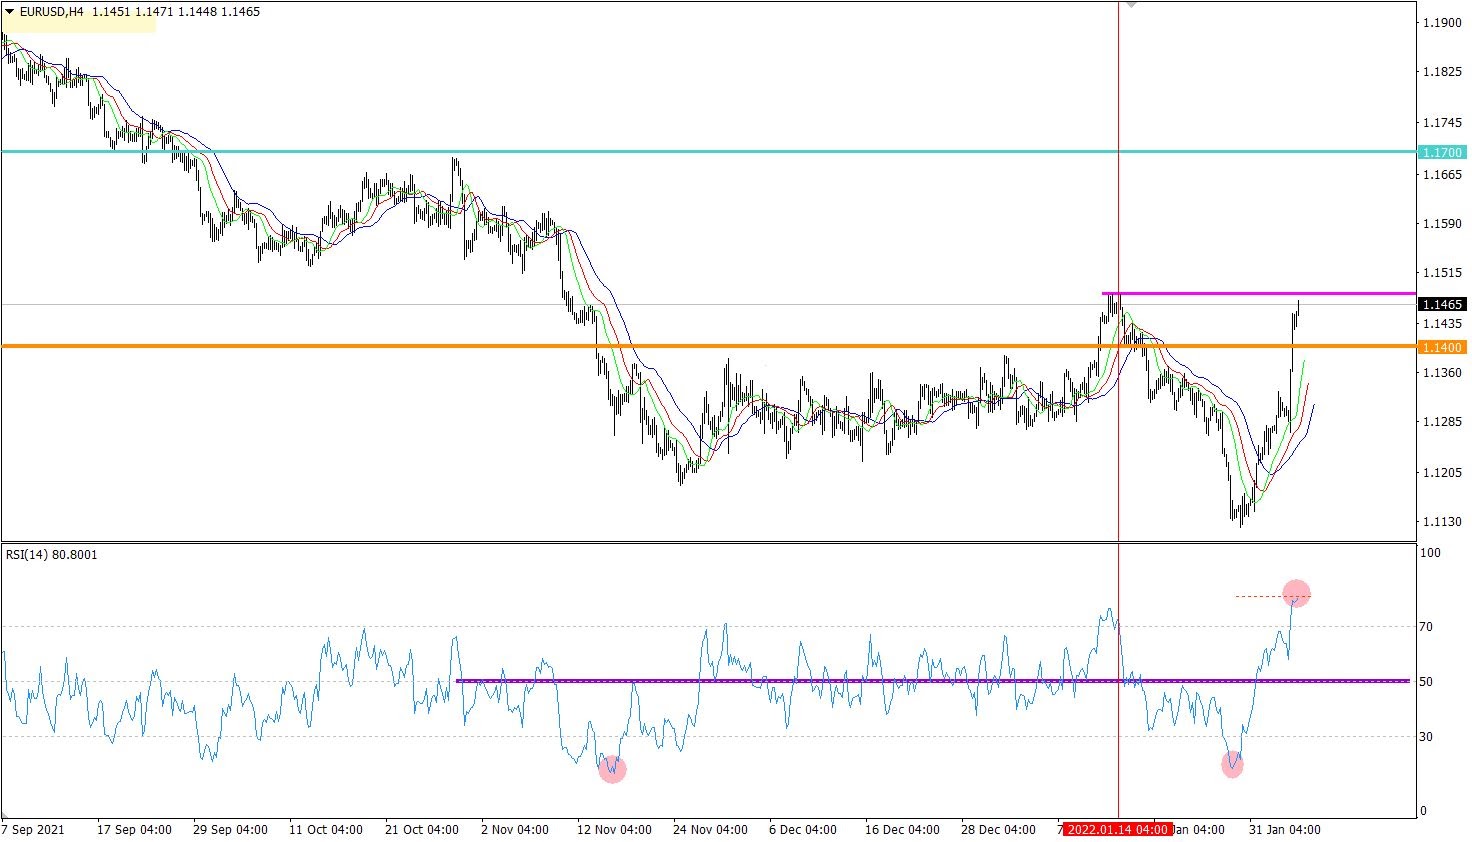Viewport: 1472px width, 842px height.
Task: Click the 1.1900 price scale value
Action: [x=1442, y=22]
